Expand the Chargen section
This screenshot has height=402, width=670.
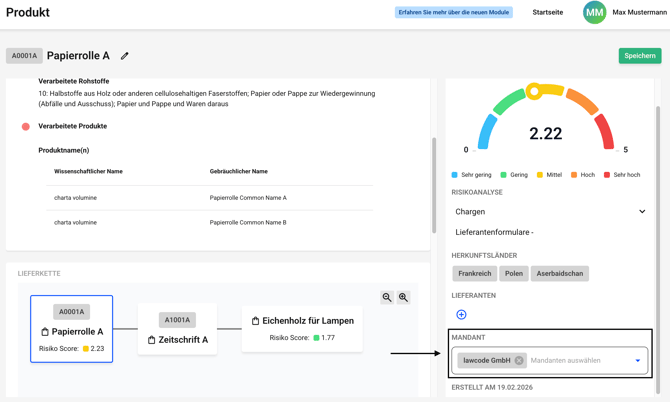642,212
